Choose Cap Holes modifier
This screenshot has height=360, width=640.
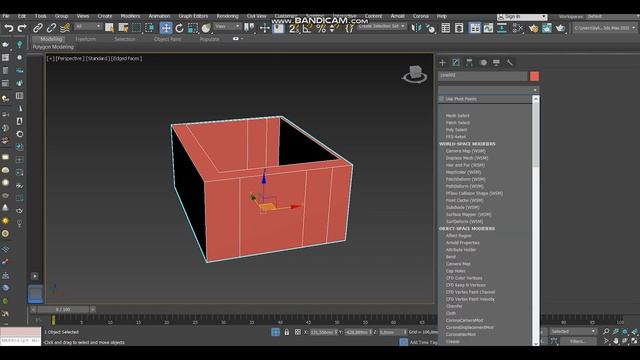(x=456, y=271)
